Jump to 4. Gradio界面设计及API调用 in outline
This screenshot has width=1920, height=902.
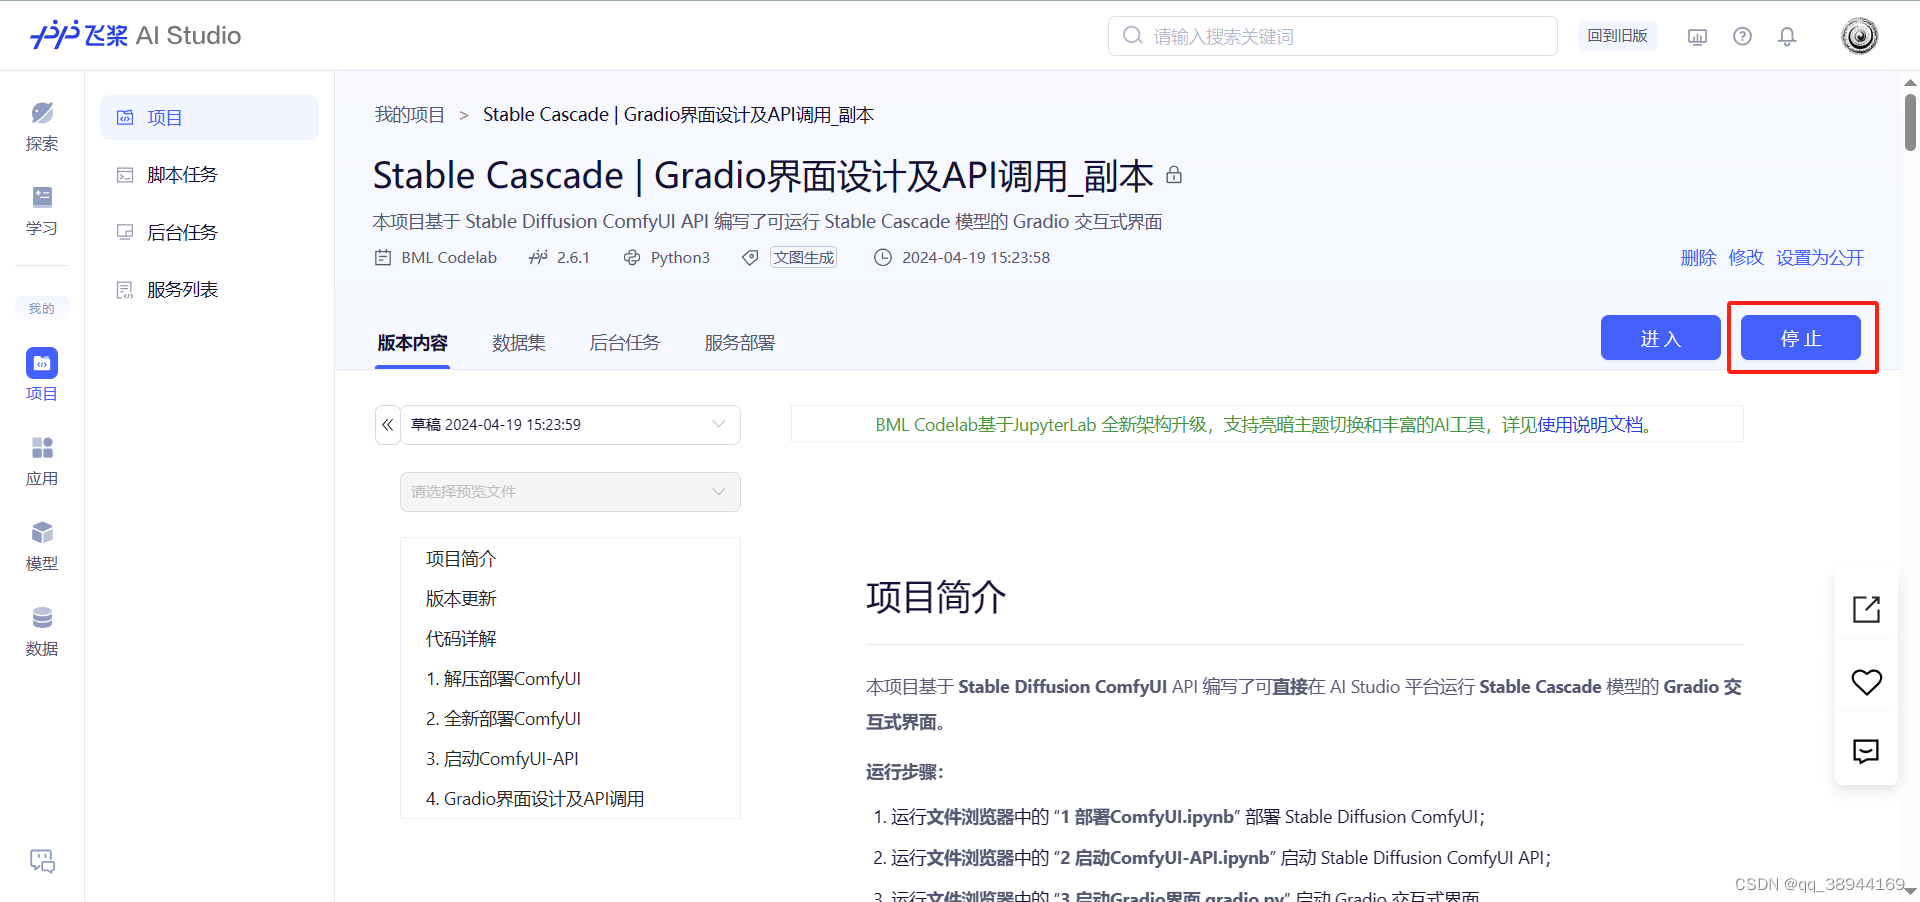pos(535,799)
